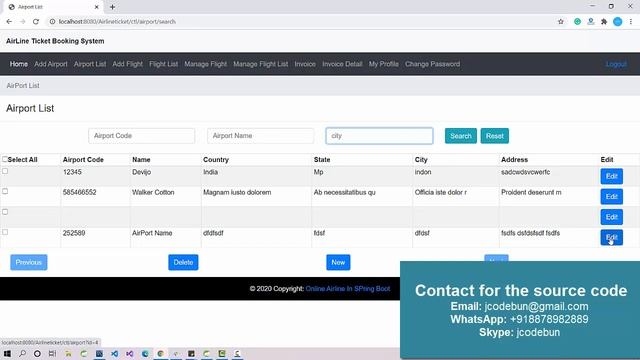The width and height of the screenshot is (640, 360).
Task: Click the 'Airport Code' column header
Action: pos(83,160)
